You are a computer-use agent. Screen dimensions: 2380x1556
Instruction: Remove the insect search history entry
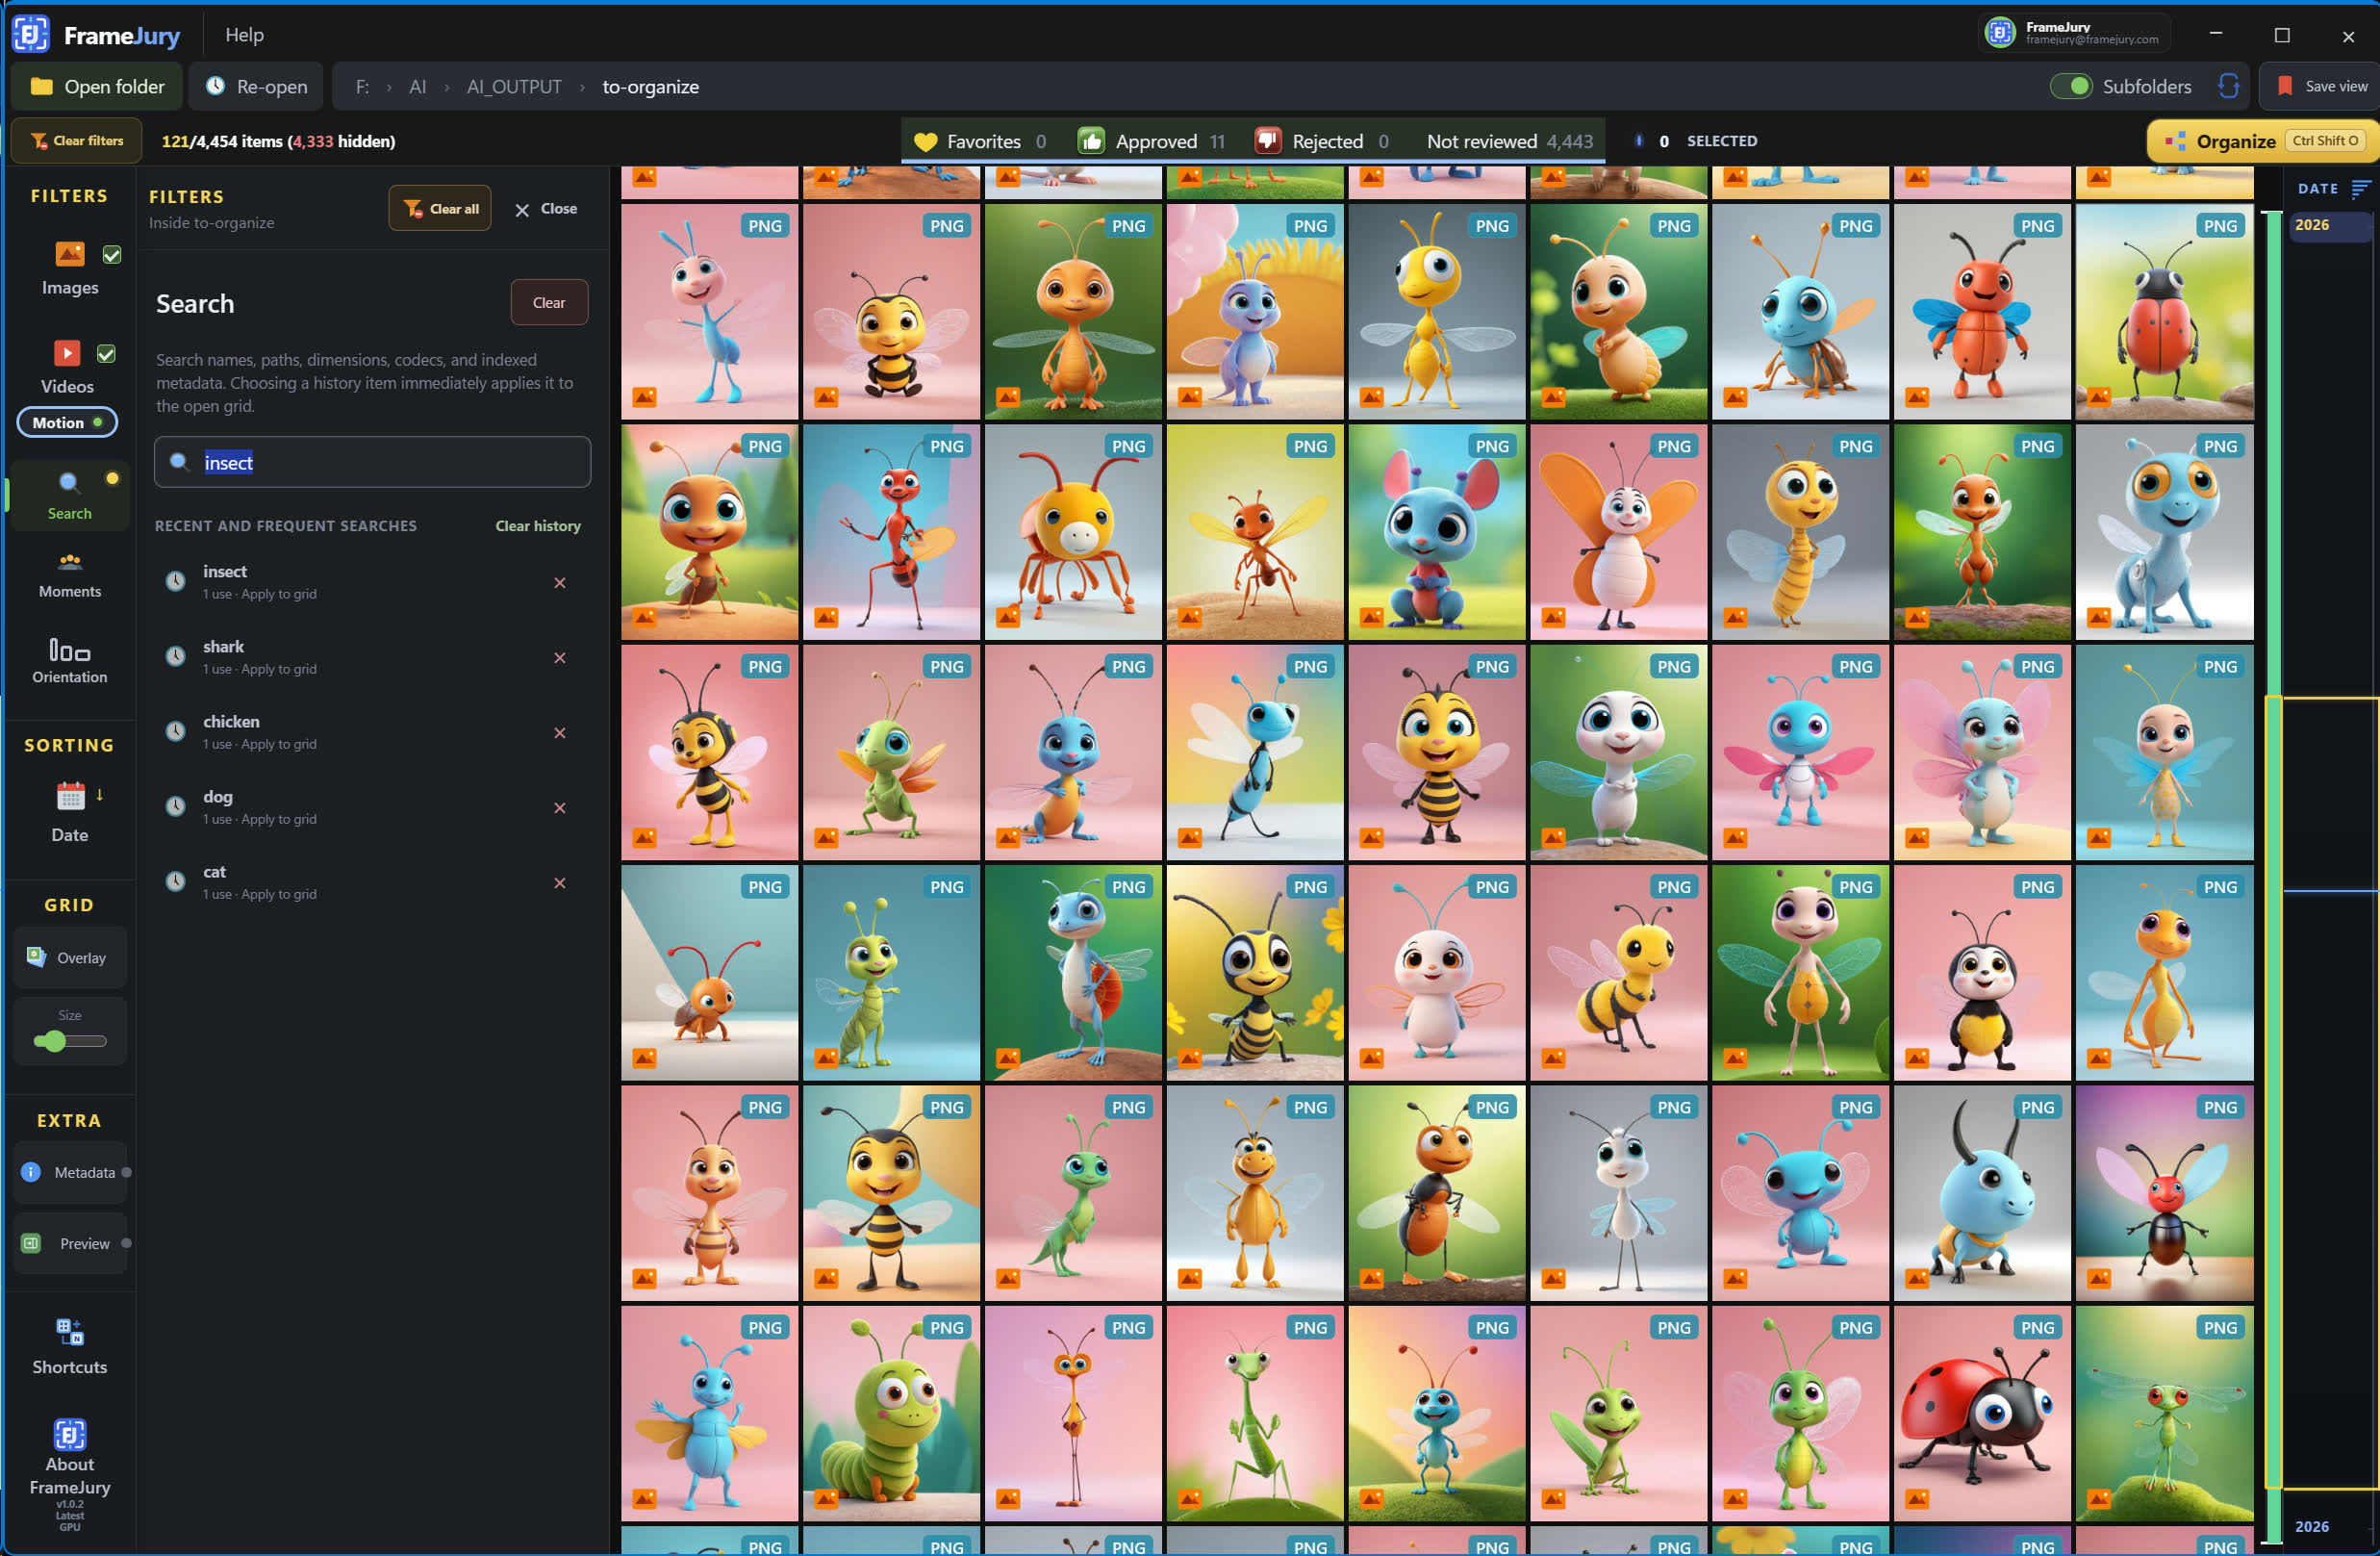point(560,583)
